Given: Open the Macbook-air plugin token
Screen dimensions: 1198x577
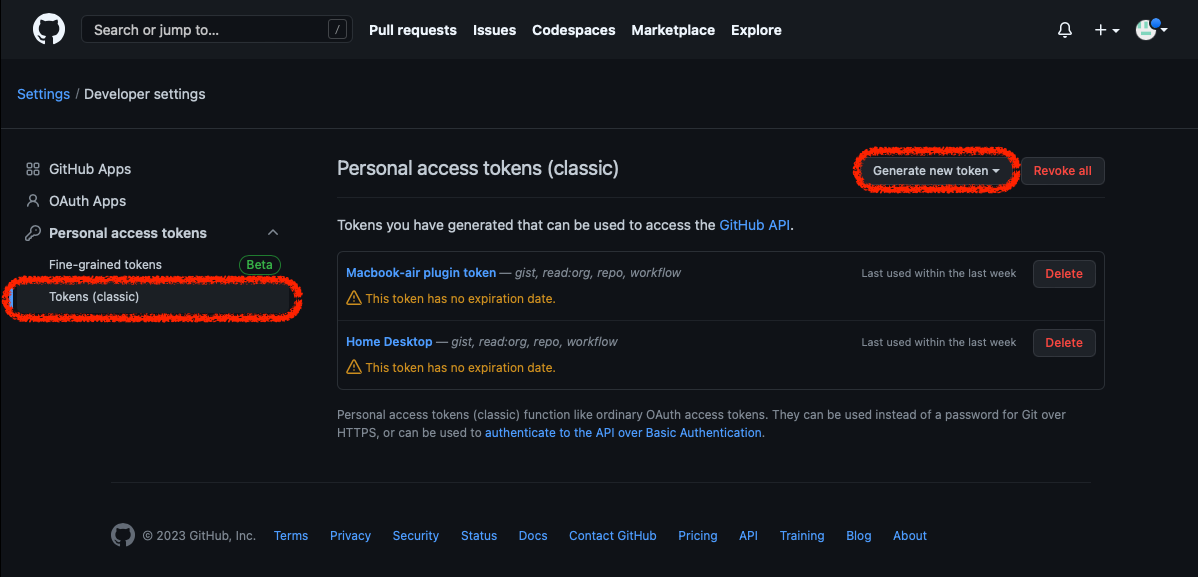Looking at the screenshot, I should [421, 273].
